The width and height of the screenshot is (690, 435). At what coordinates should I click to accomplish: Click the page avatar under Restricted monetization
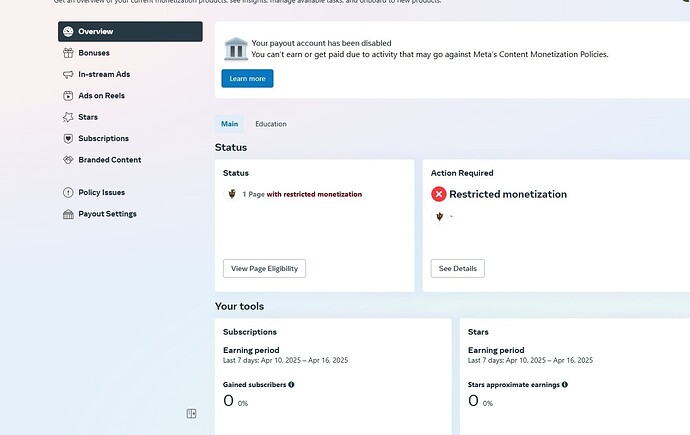[x=439, y=216]
